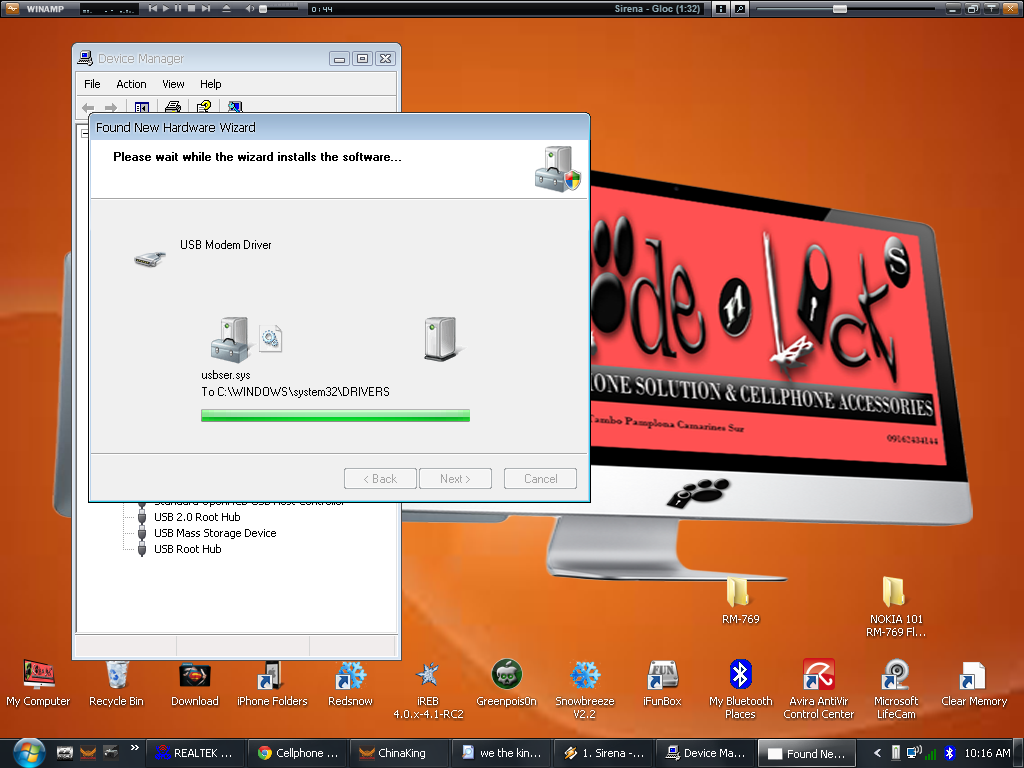Cancel the Found New Hardware Wizard
The height and width of the screenshot is (768, 1024).
coord(540,479)
